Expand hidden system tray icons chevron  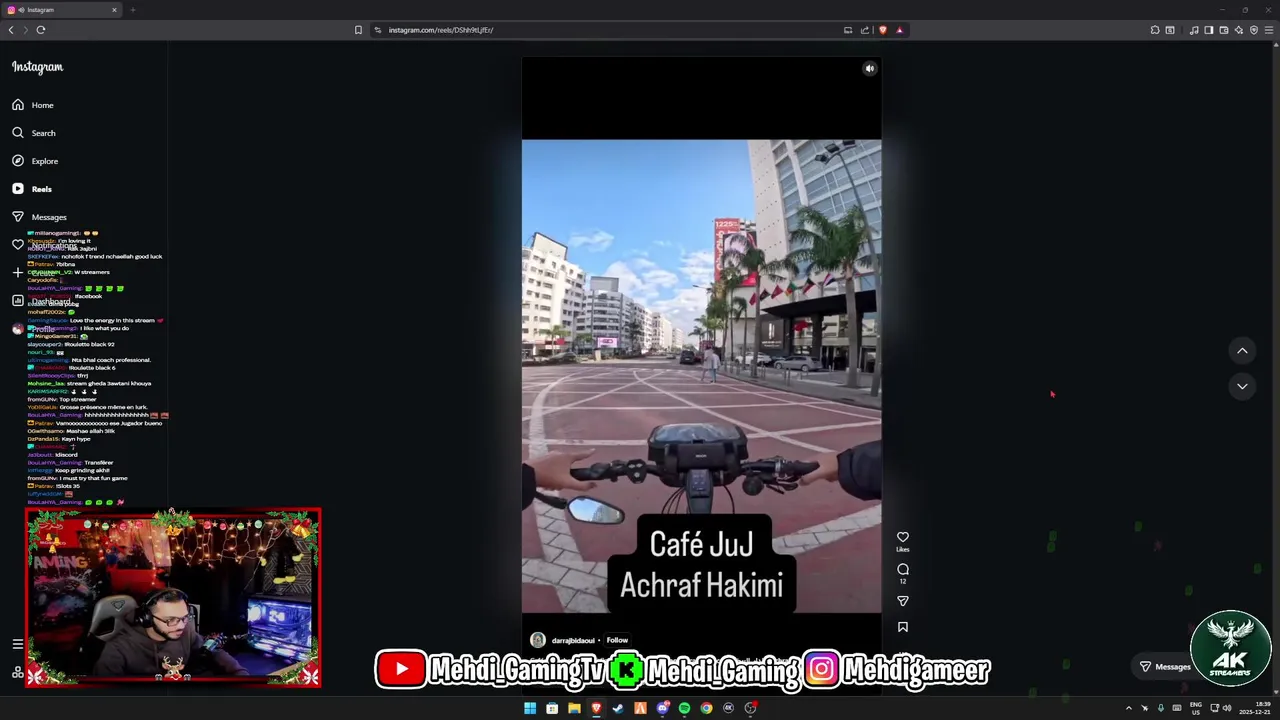(x=1129, y=708)
